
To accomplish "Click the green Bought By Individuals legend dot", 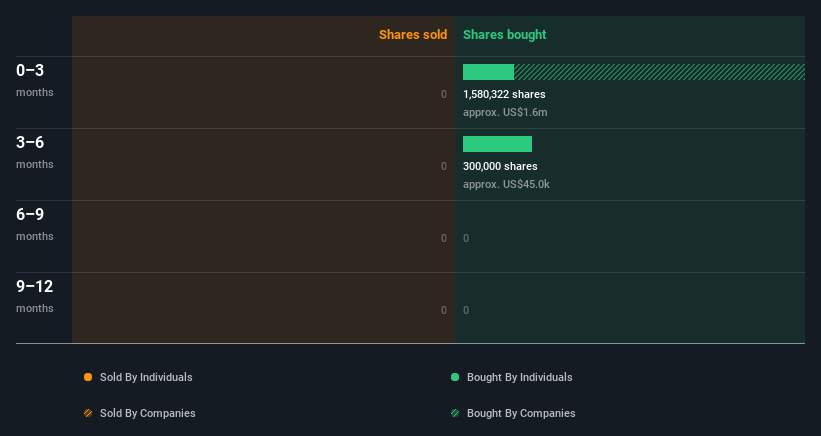I will click(455, 377).
